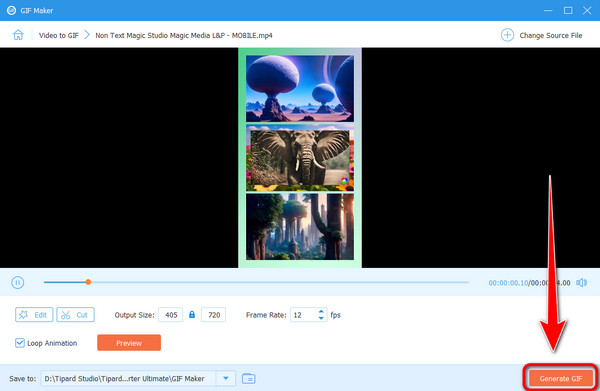Viewport: 600px width, 391px height.
Task: Click the orange Preview button
Action: (x=129, y=343)
